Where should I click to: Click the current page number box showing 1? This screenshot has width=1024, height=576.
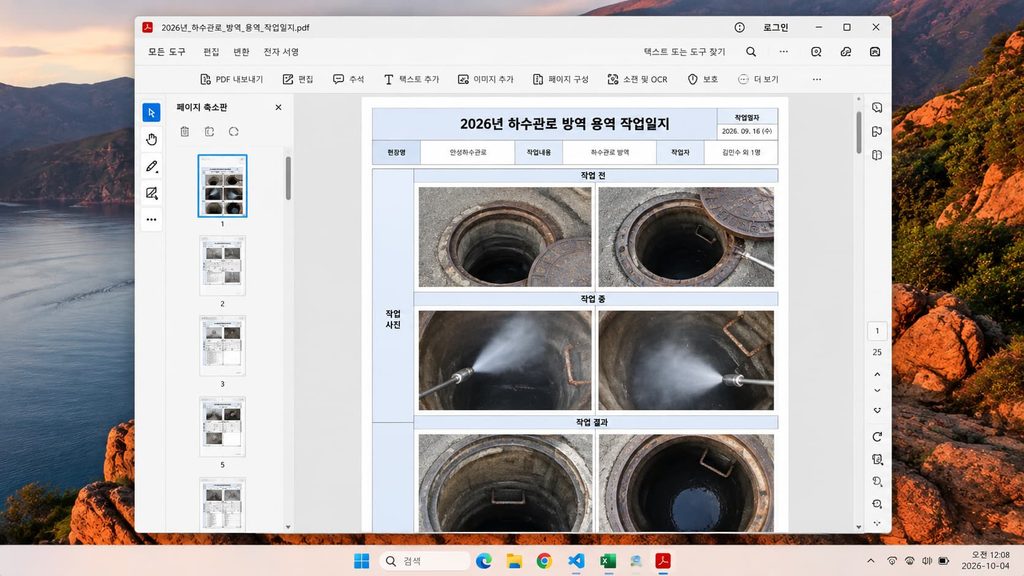click(x=877, y=330)
